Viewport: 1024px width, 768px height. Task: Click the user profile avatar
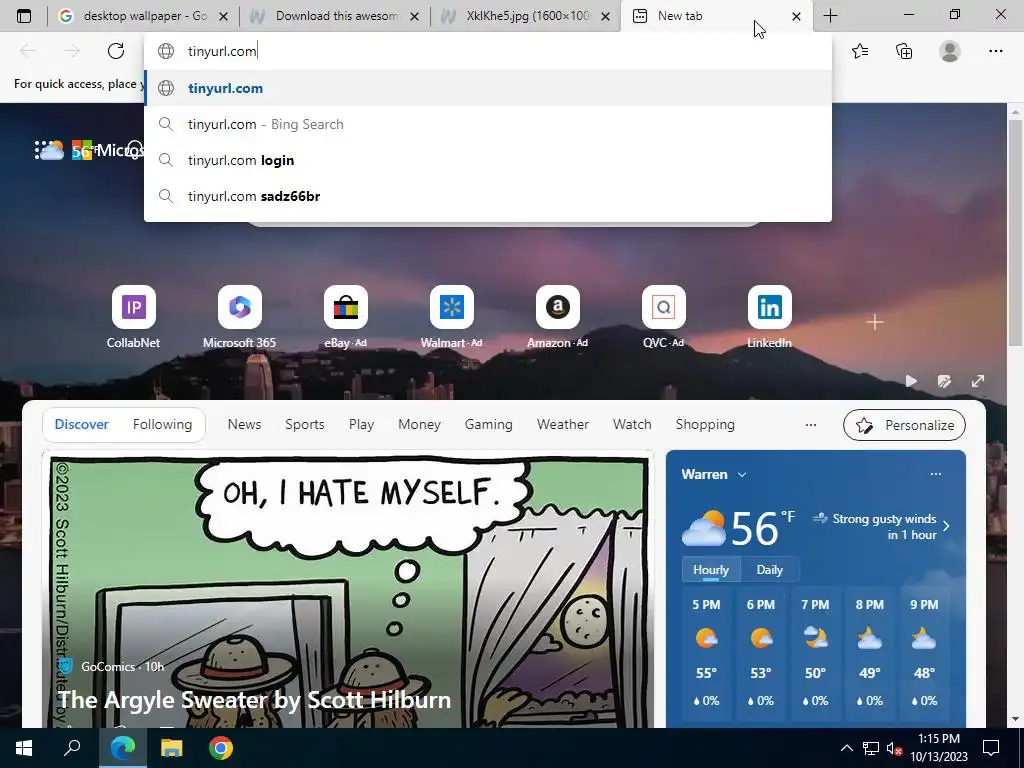coord(950,51)
